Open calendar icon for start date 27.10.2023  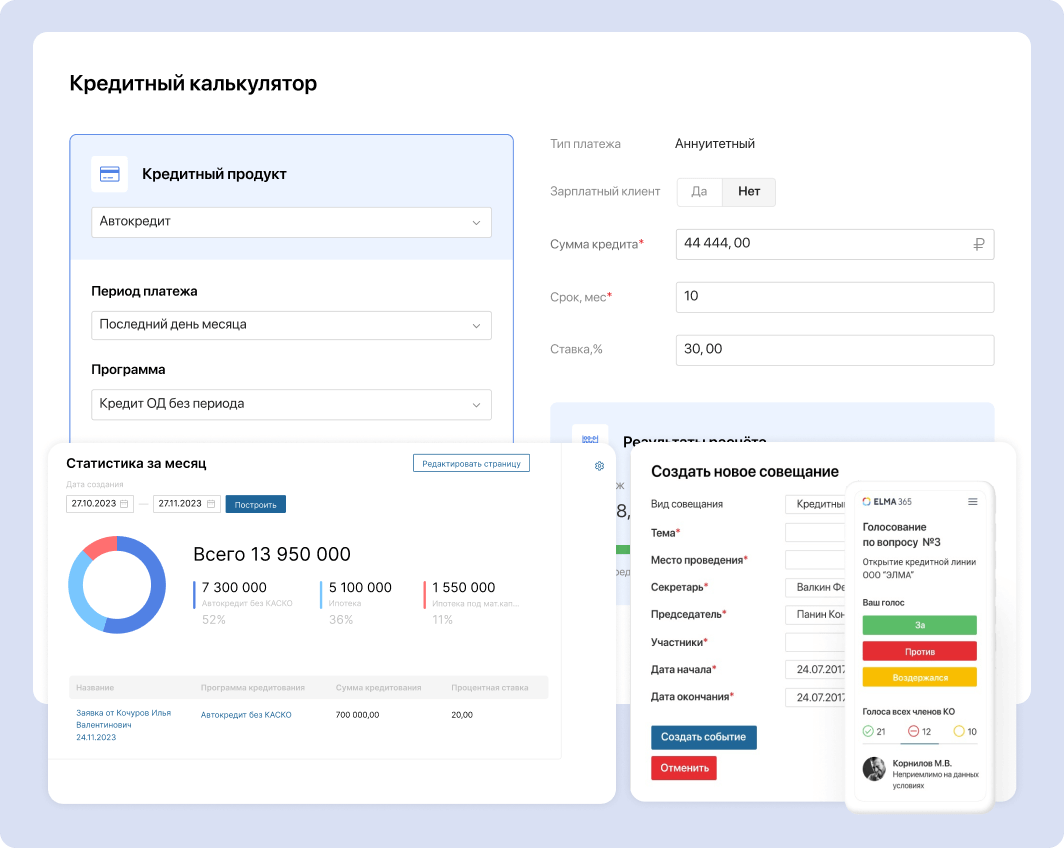click(x=125, y=504)
